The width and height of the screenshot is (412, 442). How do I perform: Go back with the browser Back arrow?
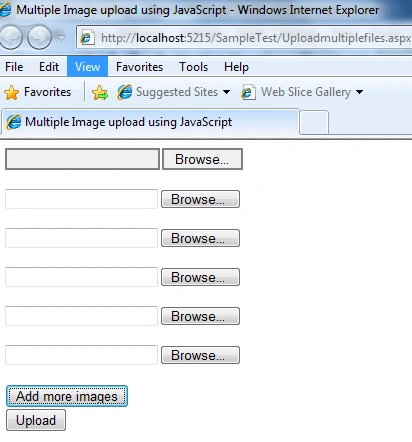[x=10, y=37]
